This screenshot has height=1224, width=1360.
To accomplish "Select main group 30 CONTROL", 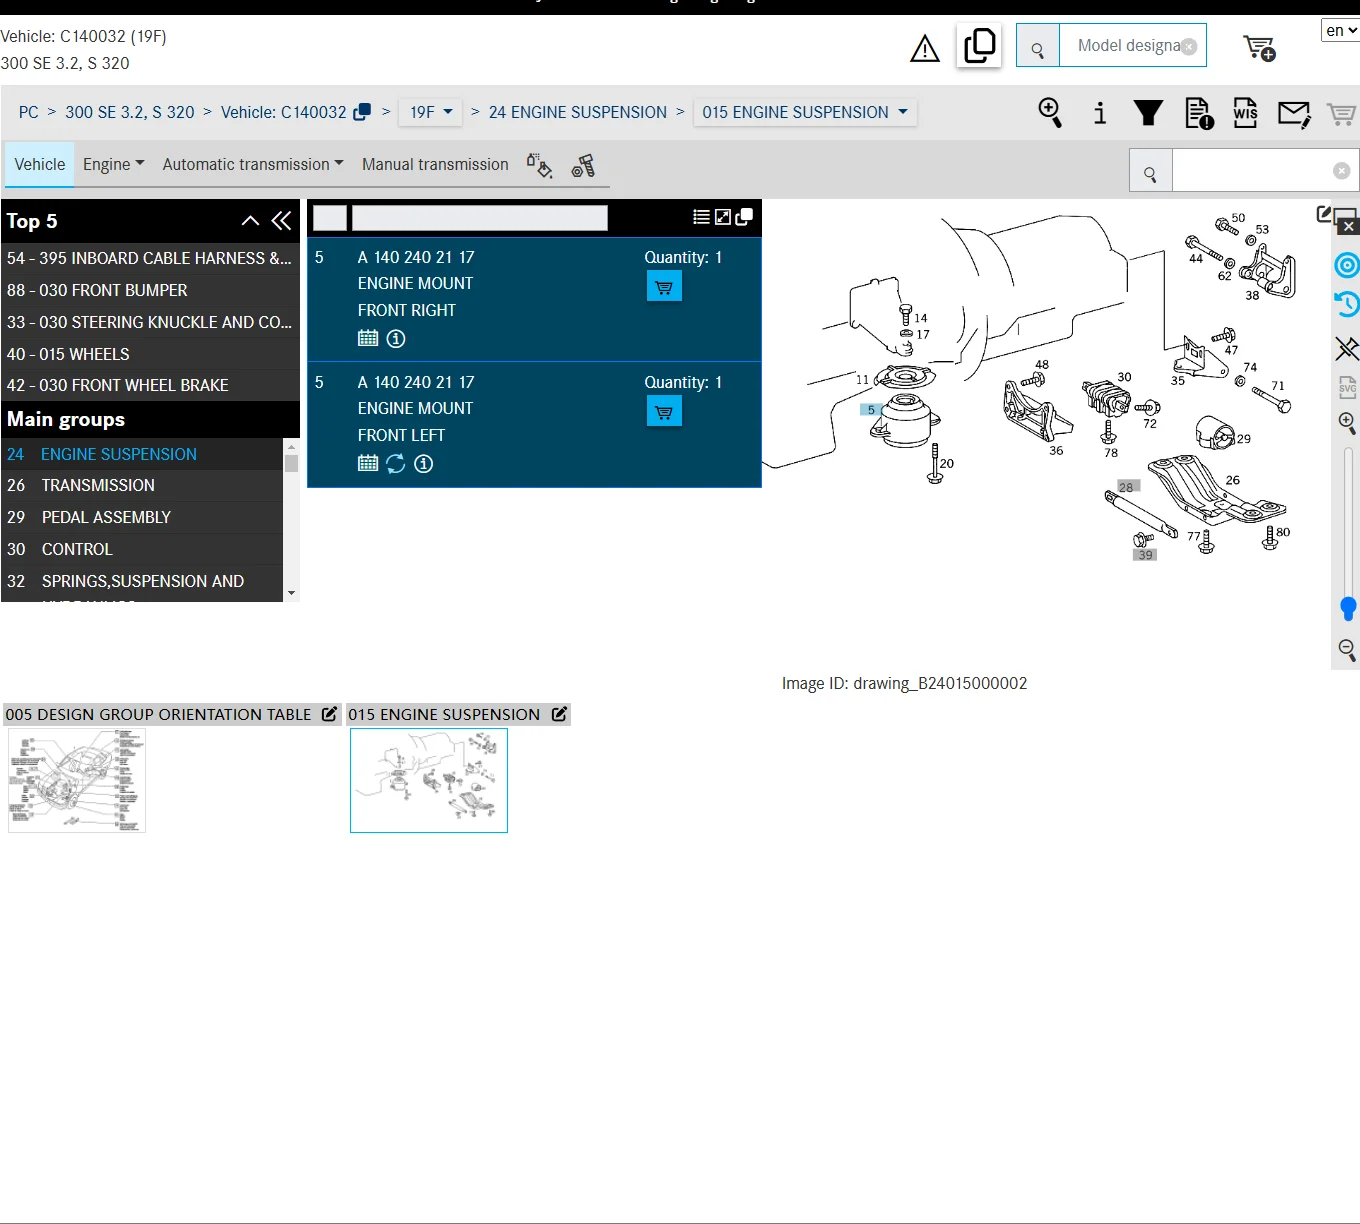I will coord(143,549).
